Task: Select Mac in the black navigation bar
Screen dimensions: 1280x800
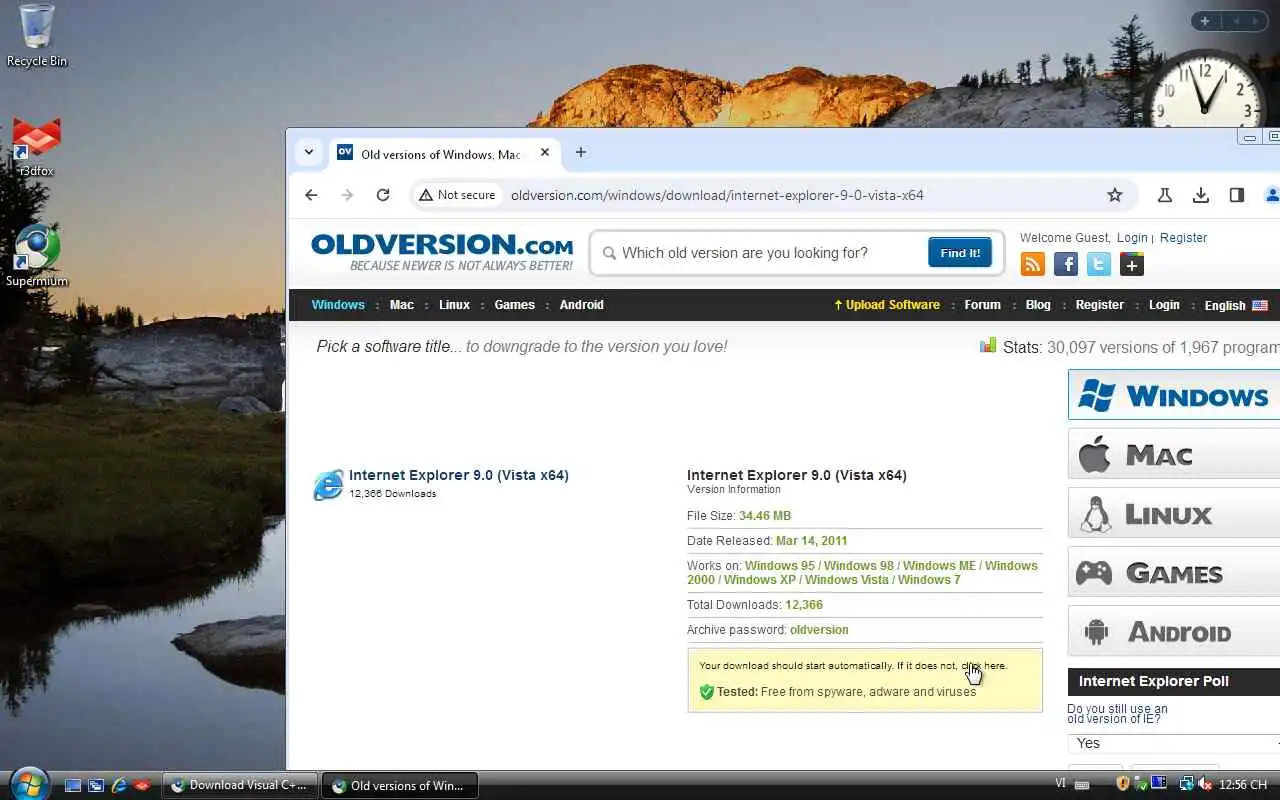Action: (402, 305)
